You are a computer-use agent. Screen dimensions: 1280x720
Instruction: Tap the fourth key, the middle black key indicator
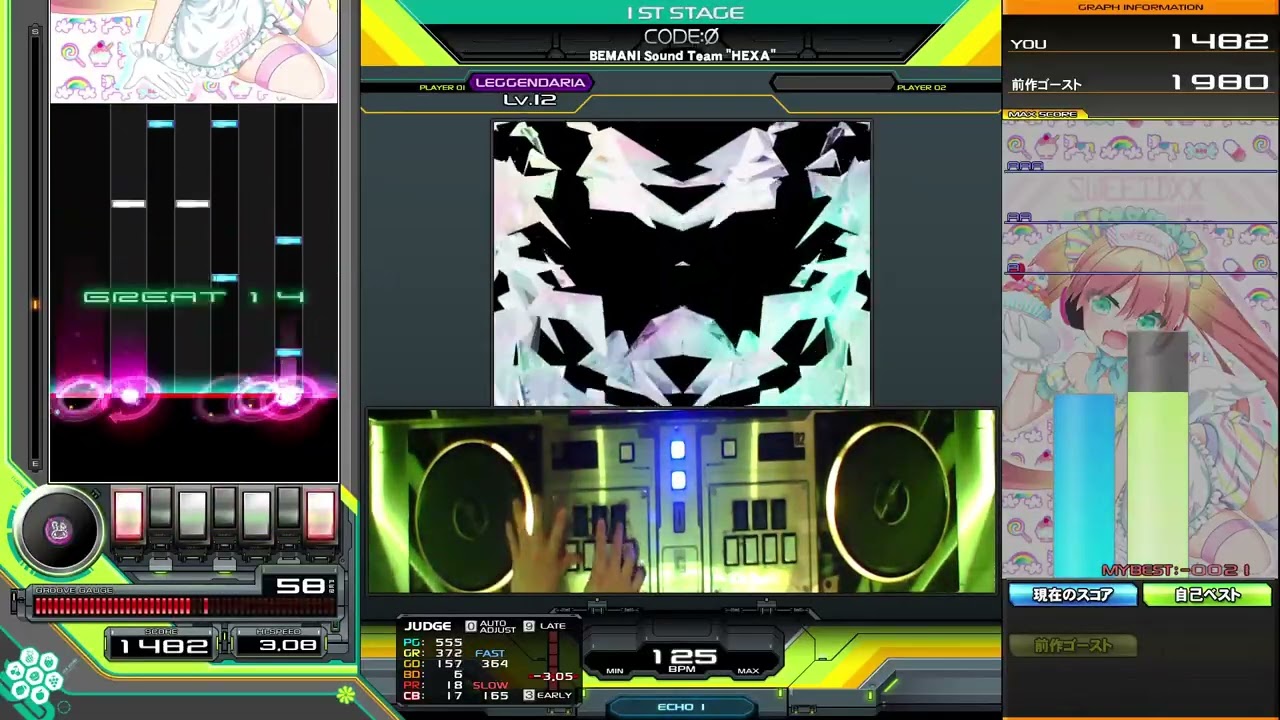tap(225, 508)
